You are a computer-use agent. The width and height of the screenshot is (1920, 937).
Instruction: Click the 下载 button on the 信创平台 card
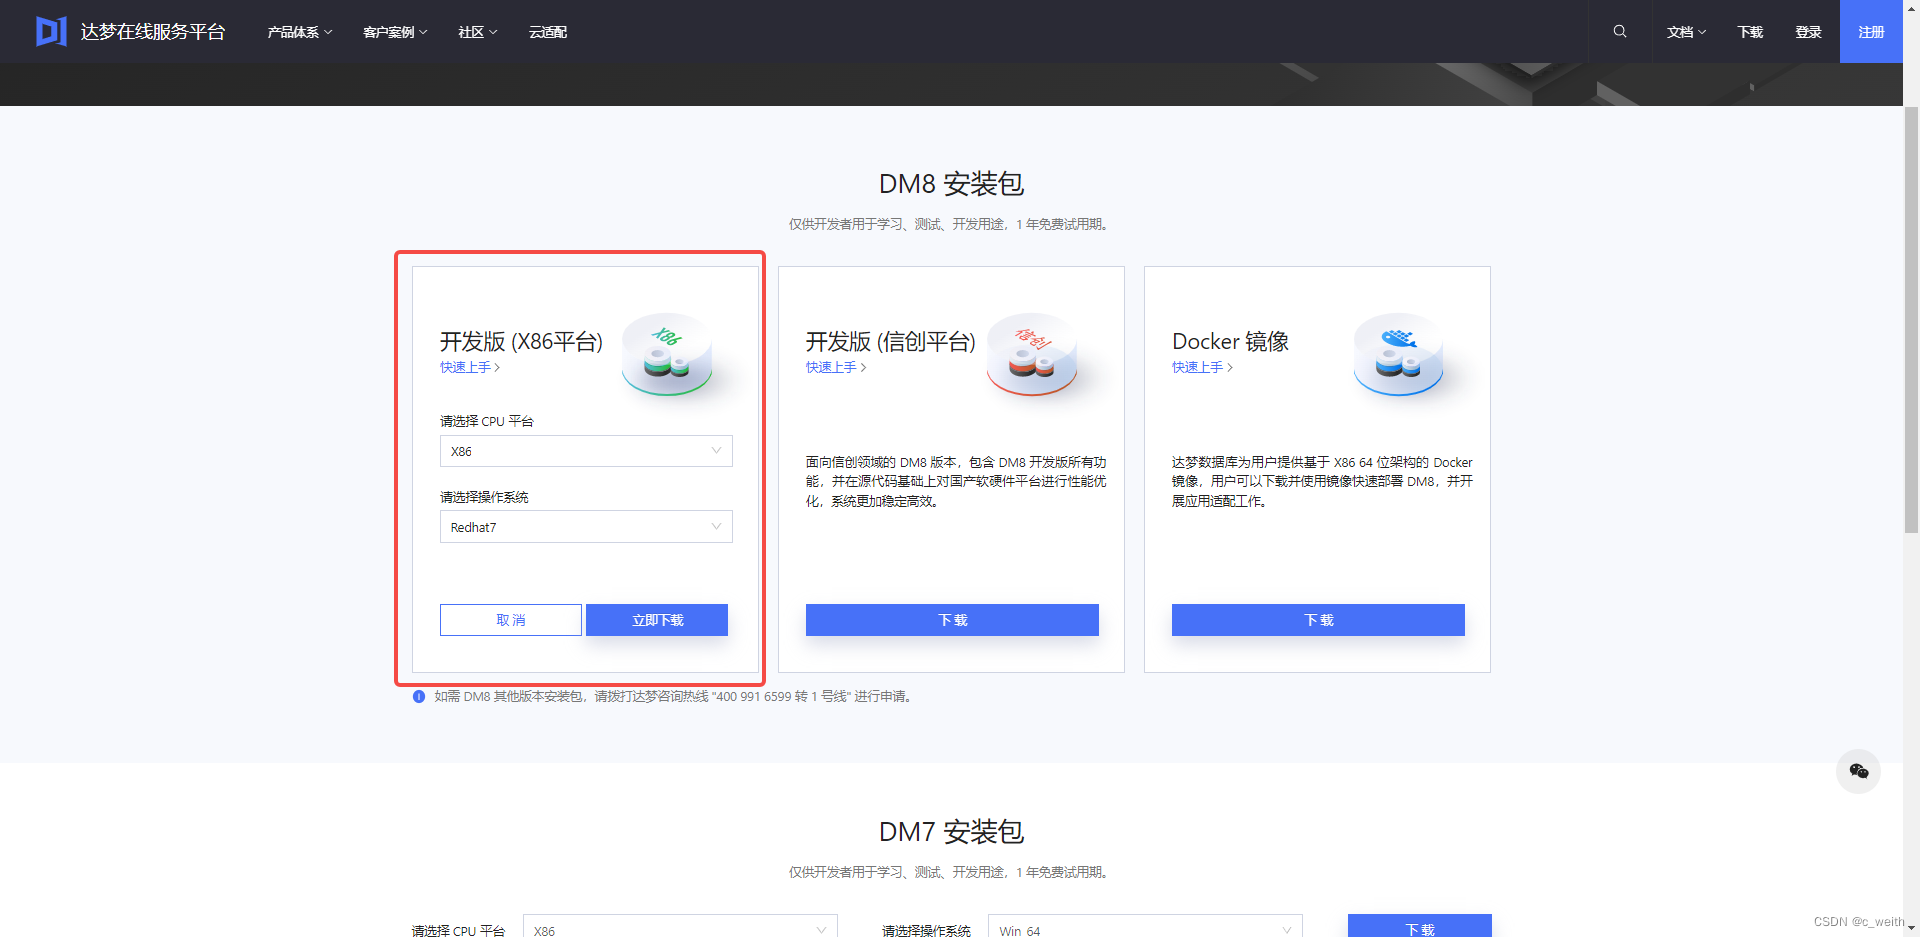click(951, 620)
